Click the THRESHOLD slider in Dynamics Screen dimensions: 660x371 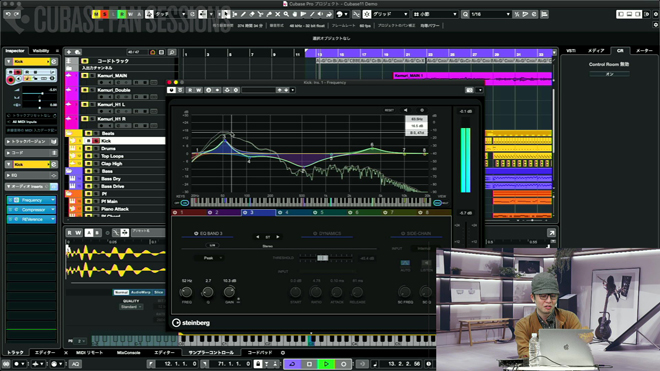click(x=322, y=258)
